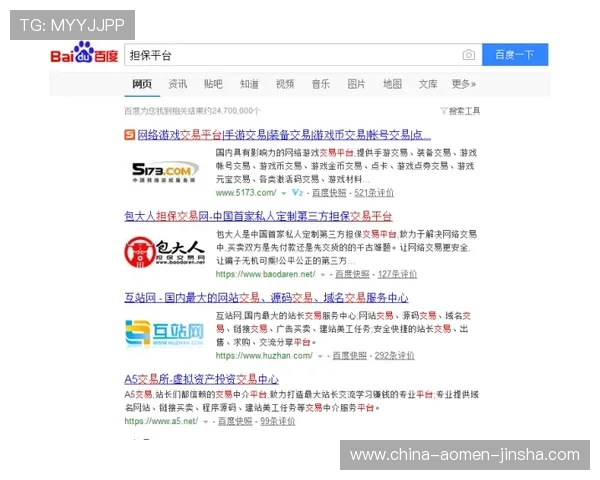Expand dropdown arrow next to huzhan.com
600x480 pixels.
coord(320,356)
